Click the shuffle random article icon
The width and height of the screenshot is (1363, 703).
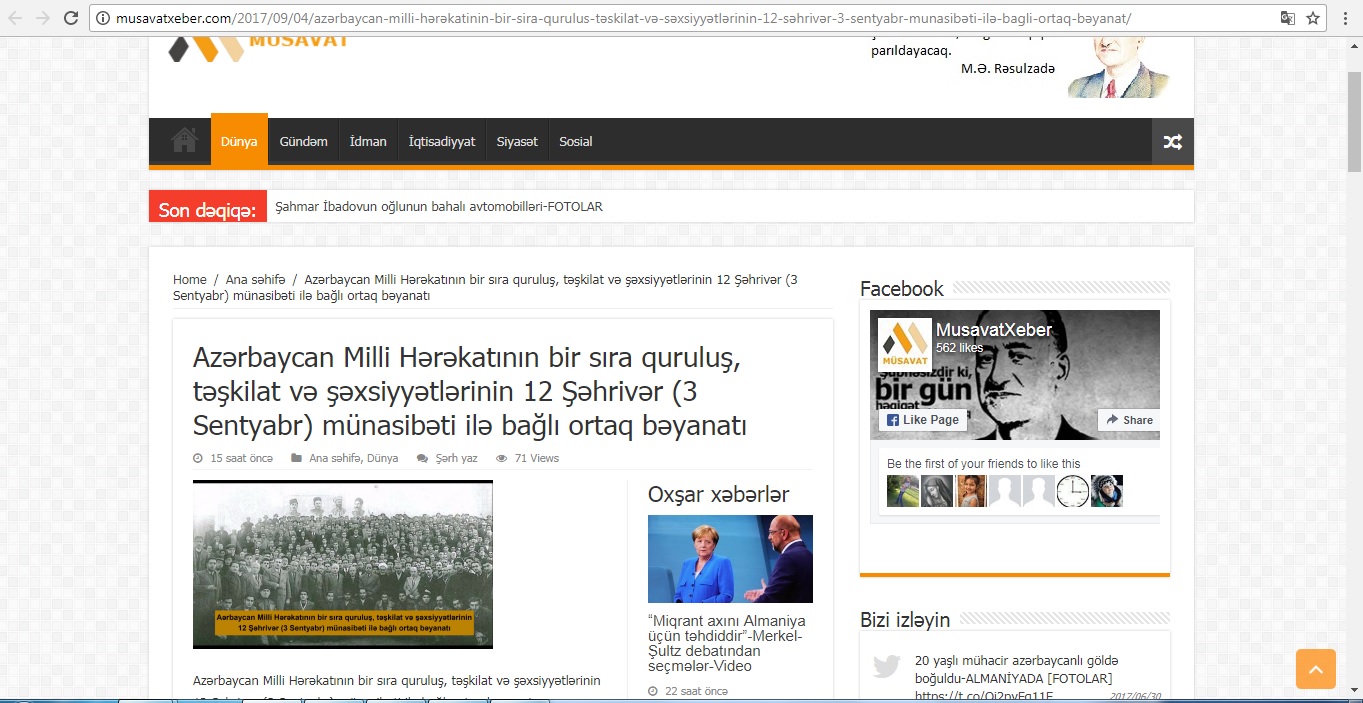(1172, 142)
